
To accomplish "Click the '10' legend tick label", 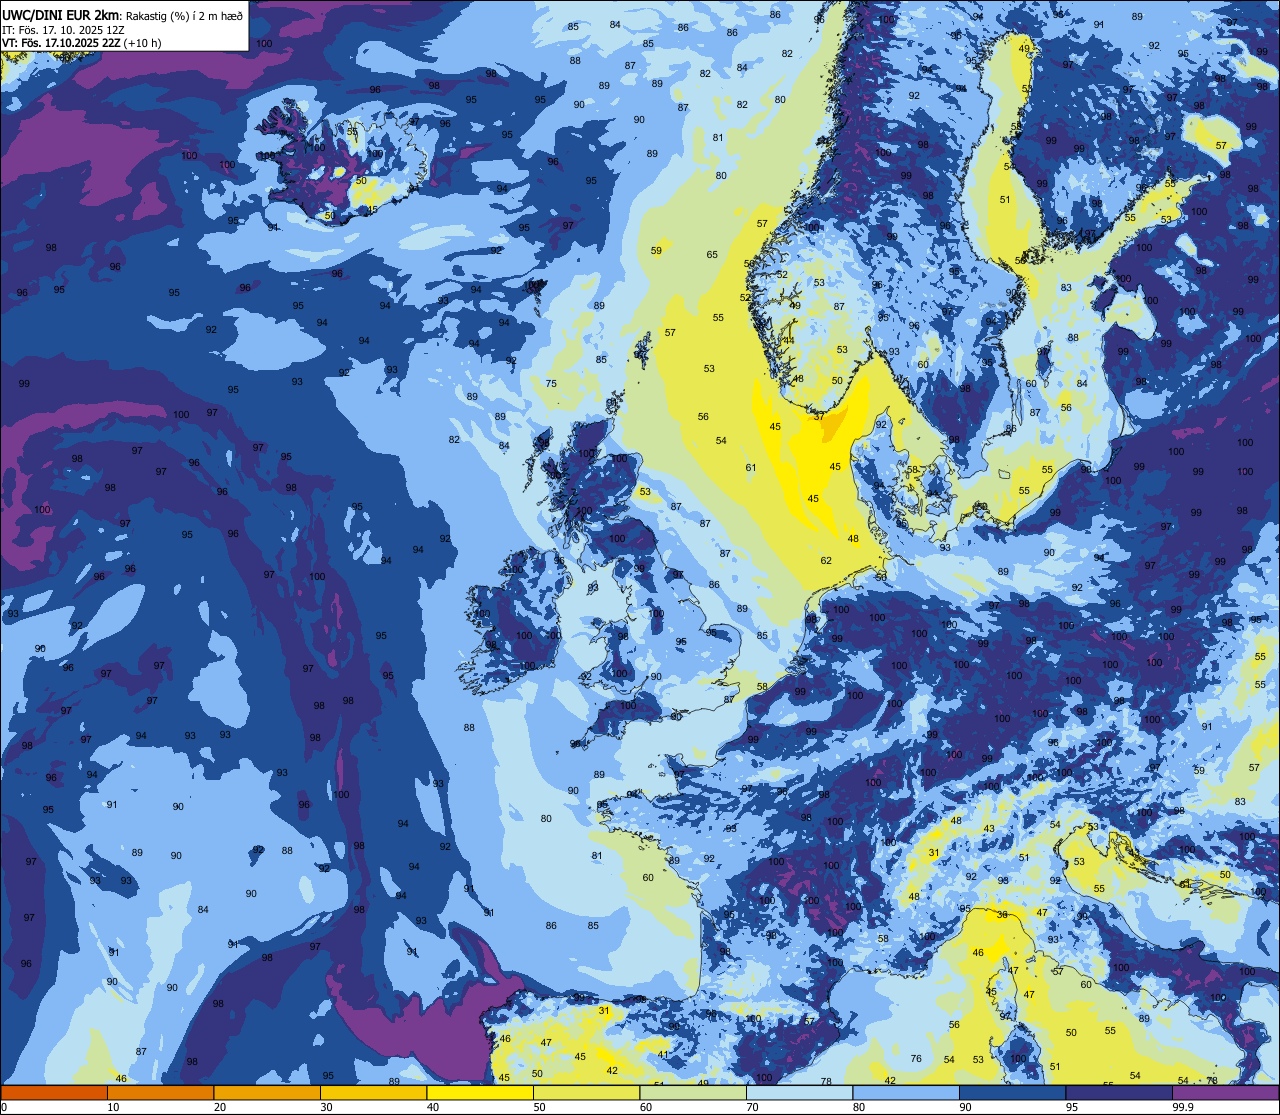I will [113, 1107].
